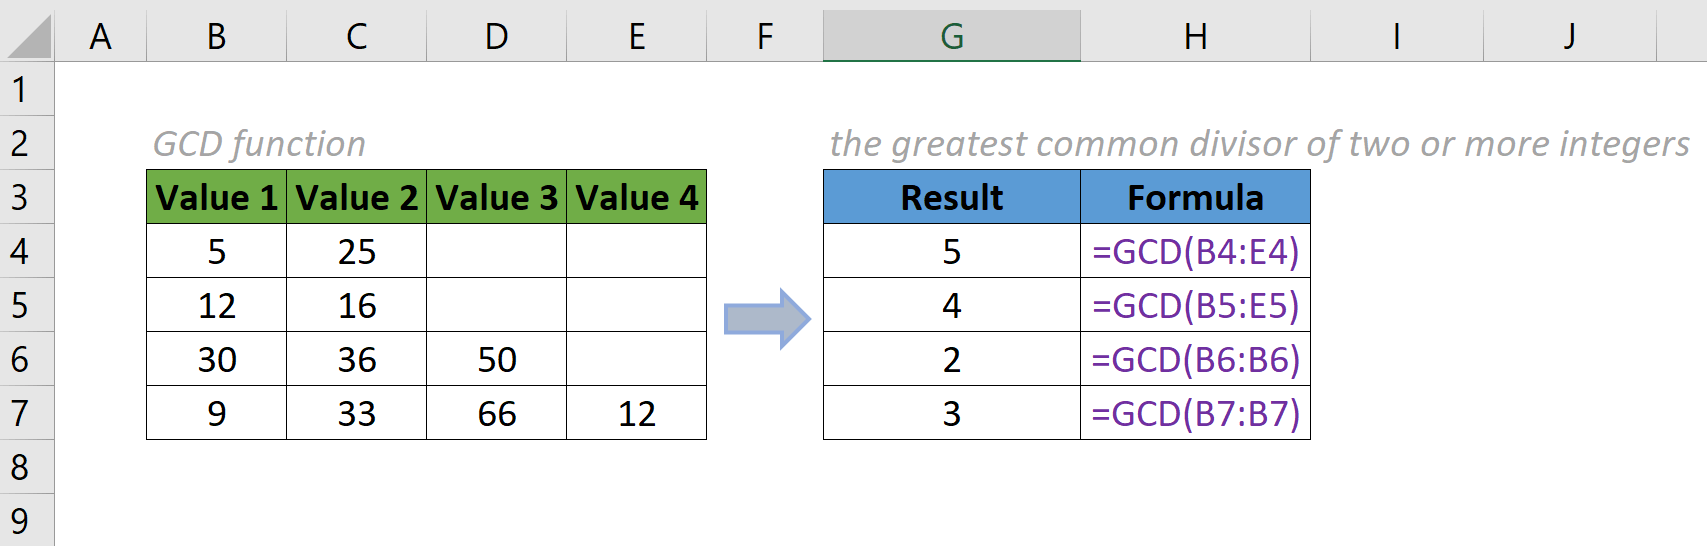Select the Value 4 header cell
Viewport: 1707px width, 546px height.
click(x=636, y=197)
